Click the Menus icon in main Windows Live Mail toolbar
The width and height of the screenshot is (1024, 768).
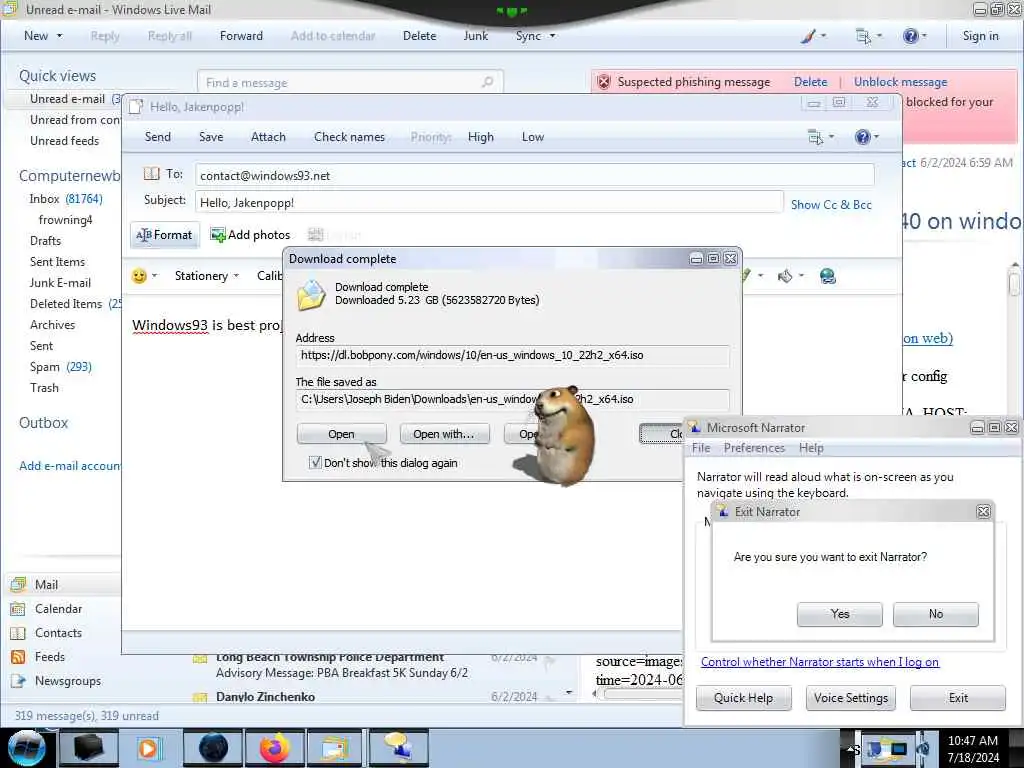pos(863,36)
